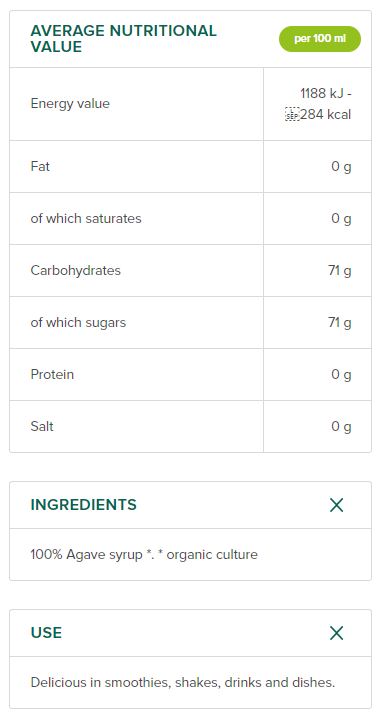Click the 'of which sugars' label
The image size is (386, 720).
[78, 322]
